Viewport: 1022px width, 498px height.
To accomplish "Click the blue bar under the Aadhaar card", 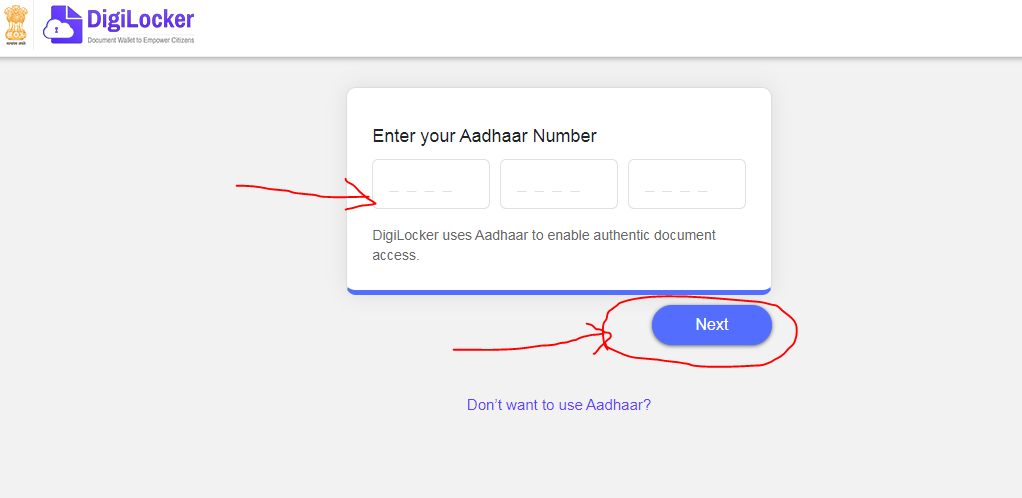I will [558, 292].
